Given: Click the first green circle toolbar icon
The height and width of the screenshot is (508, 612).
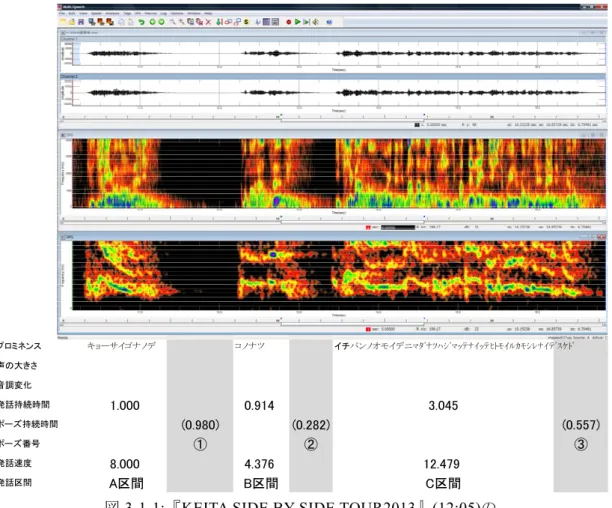Looking at the screenshot, I should tap(152, 22).
